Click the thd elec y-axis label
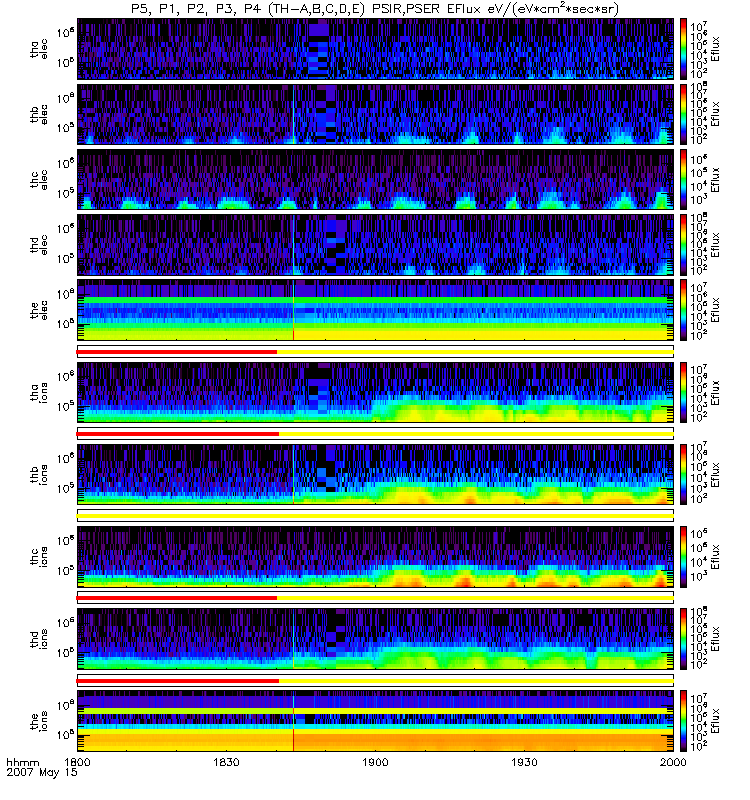750x800 pixels. tap(39, 245)
